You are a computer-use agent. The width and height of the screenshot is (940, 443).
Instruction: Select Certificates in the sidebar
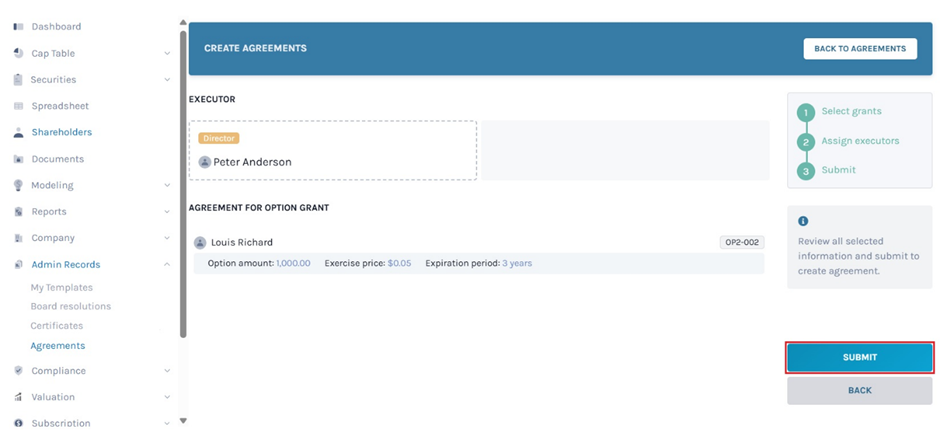pyautogui.click(x=56, y=326)
